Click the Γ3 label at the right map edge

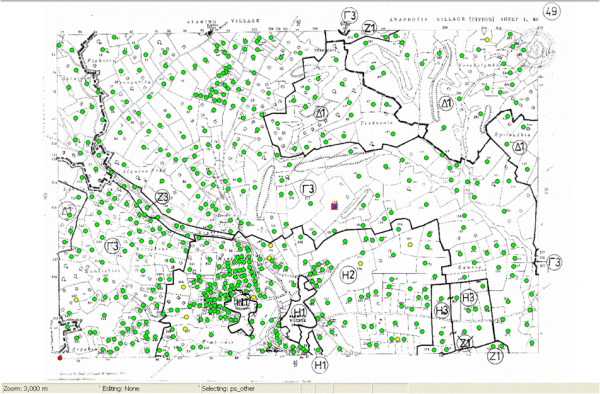(554, 262)
